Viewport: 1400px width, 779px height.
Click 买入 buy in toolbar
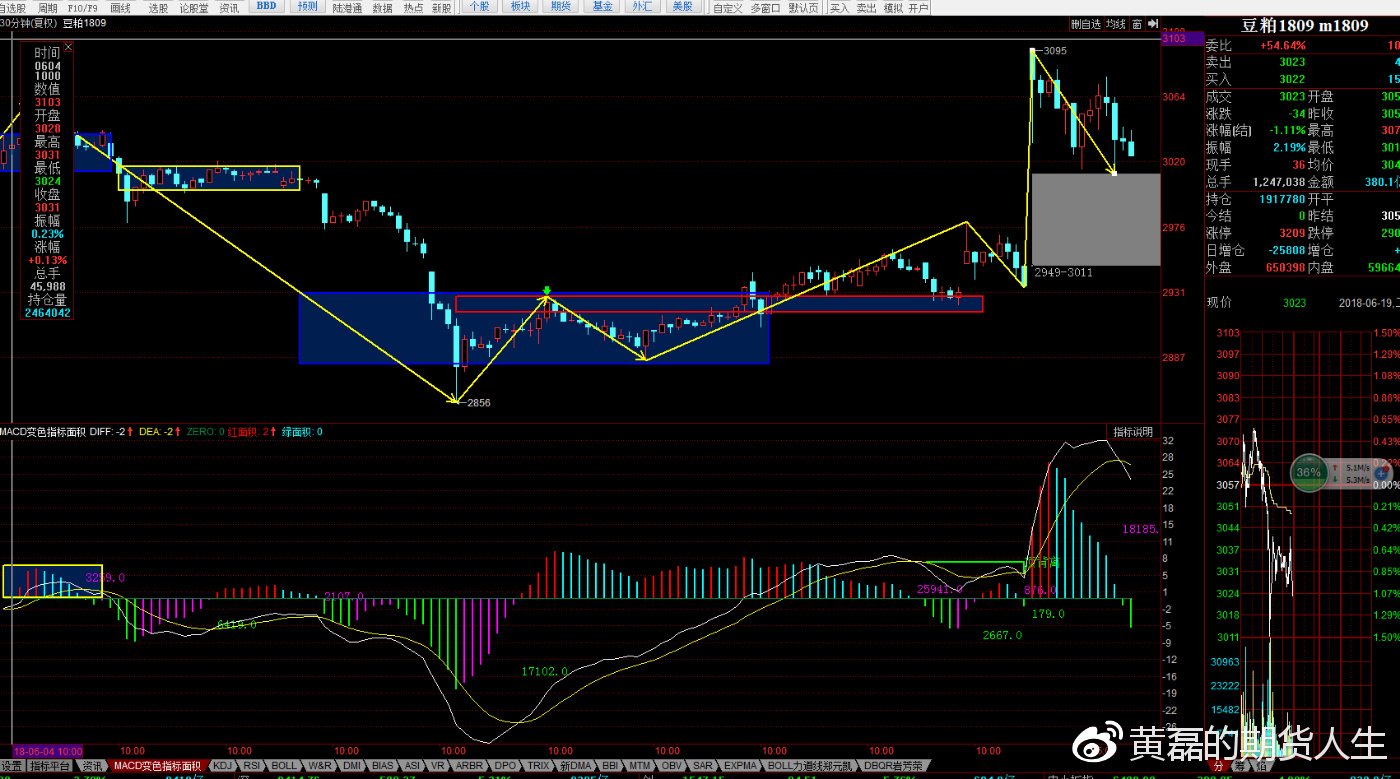click(x=839, y=7)
